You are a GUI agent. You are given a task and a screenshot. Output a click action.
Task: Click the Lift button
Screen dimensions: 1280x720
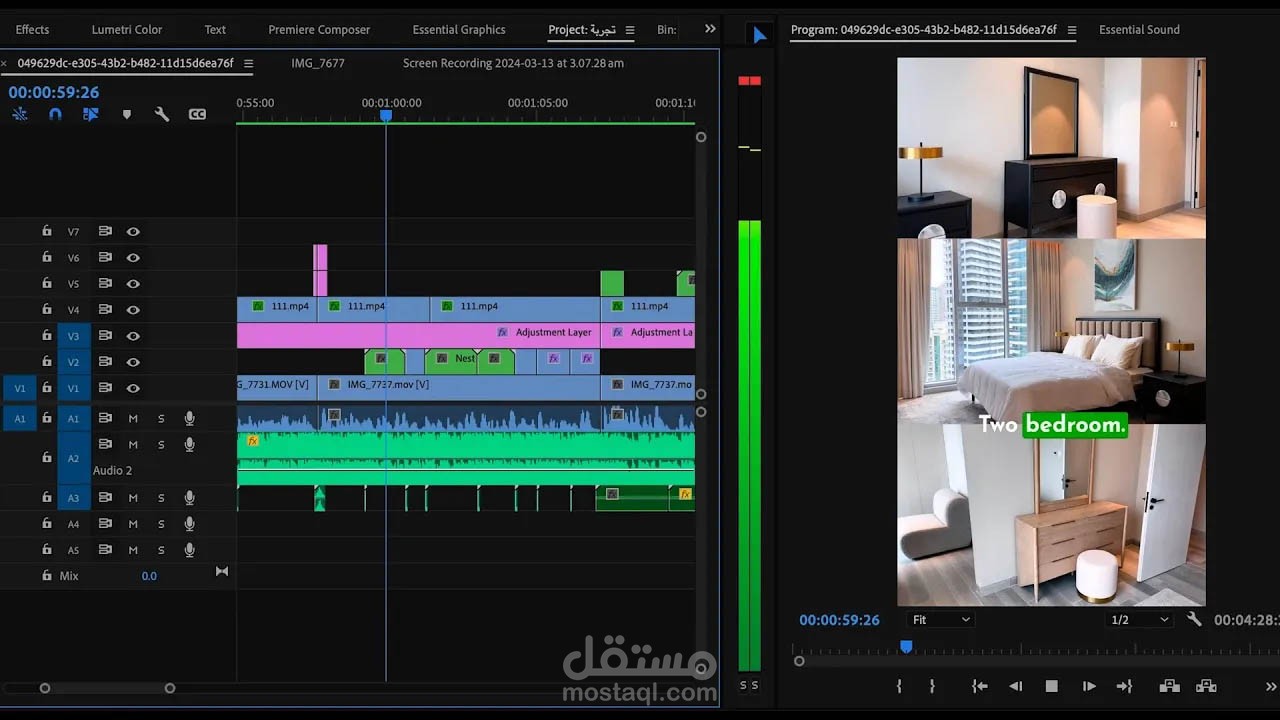(x=1169, y=686)
